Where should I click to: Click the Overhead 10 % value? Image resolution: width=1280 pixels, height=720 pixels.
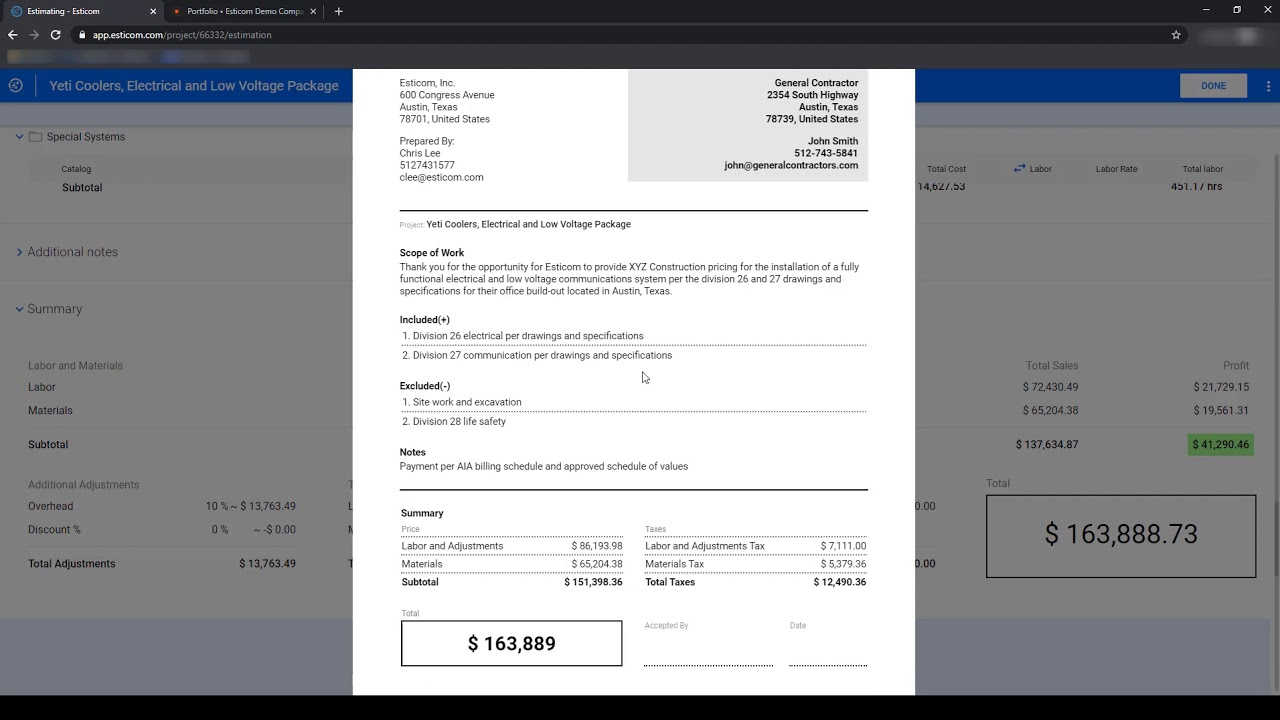point(217,506)
